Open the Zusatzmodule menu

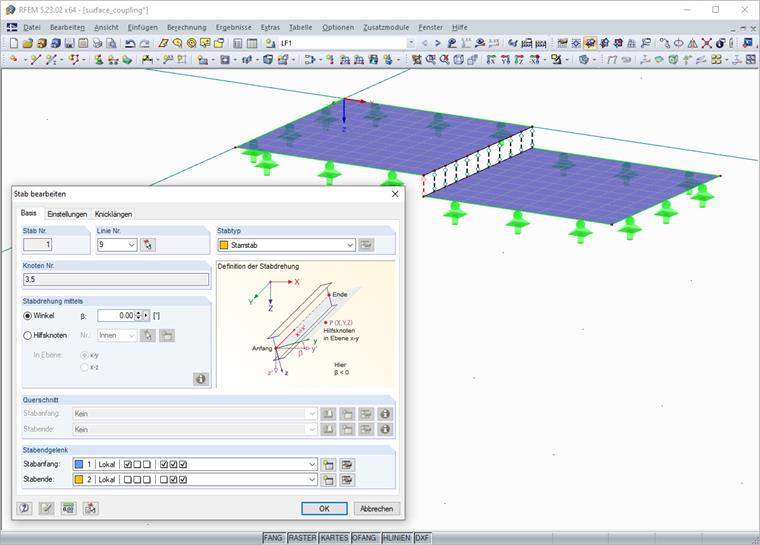tap(386, 27)
